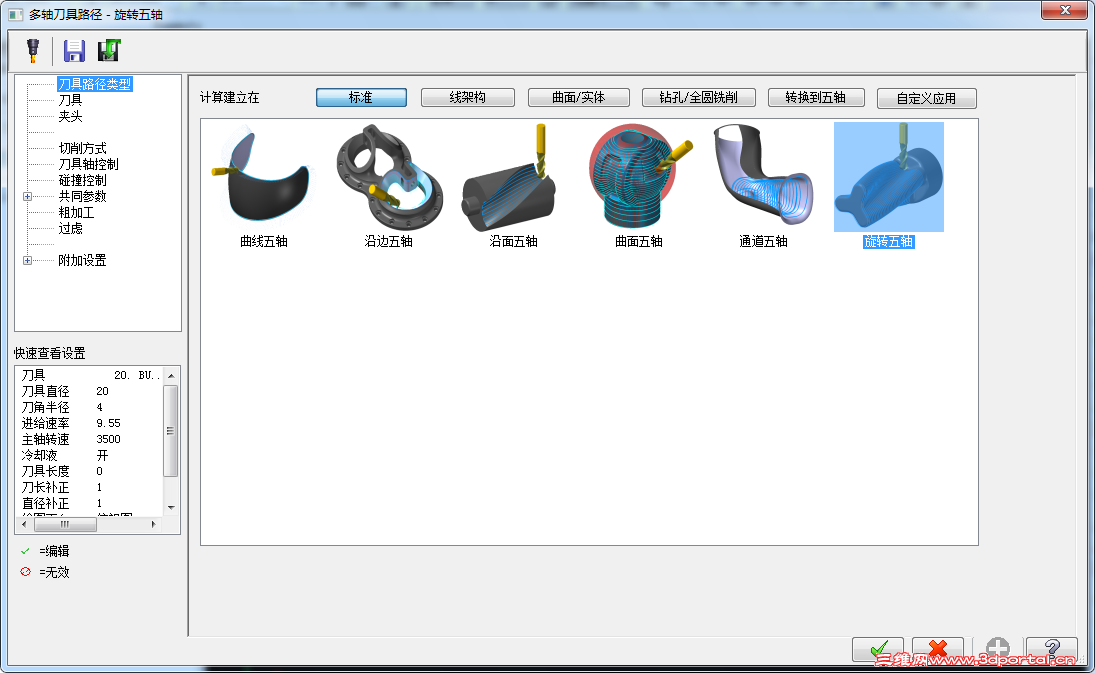Click the 刀具 row in quick view list

click(x=89, y=376)
